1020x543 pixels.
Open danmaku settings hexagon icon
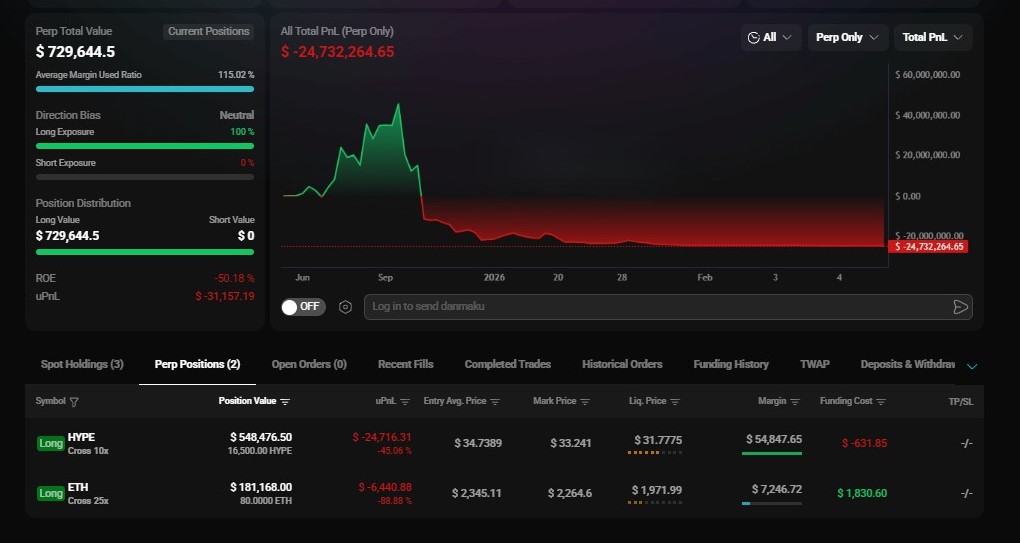[x=345, y=307]
